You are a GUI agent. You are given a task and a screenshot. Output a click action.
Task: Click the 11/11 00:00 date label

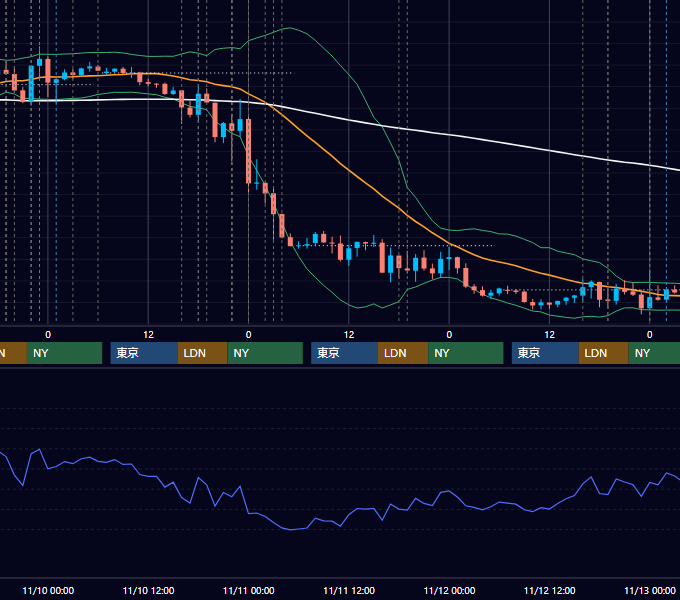[x=248, y=590]
